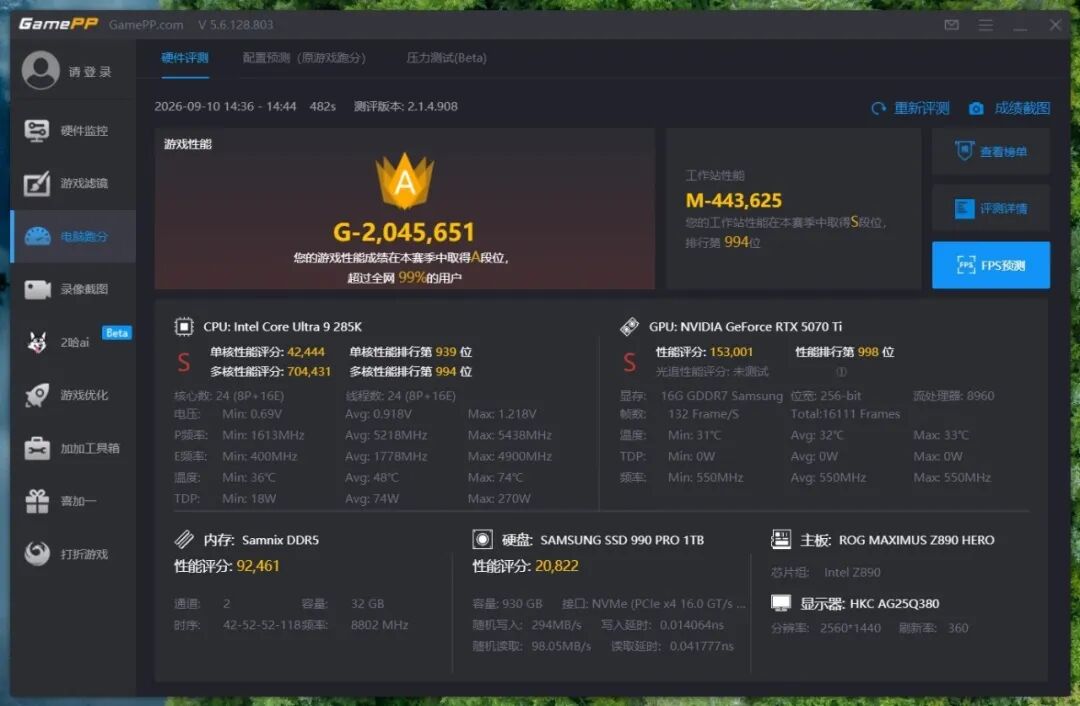Viewport: 1080px width, 706px height.
Task: Switch to the 压力测试(Beta) tab
Action: 446,58
